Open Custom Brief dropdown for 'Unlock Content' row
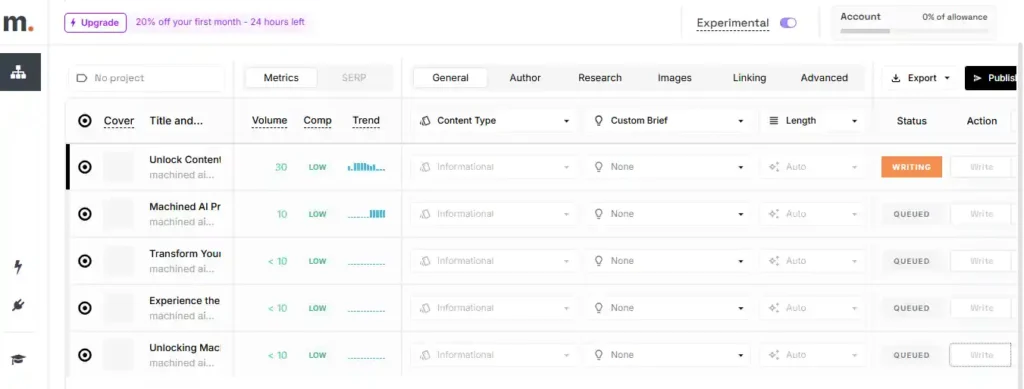The image size is (1024, 389). 668,167
